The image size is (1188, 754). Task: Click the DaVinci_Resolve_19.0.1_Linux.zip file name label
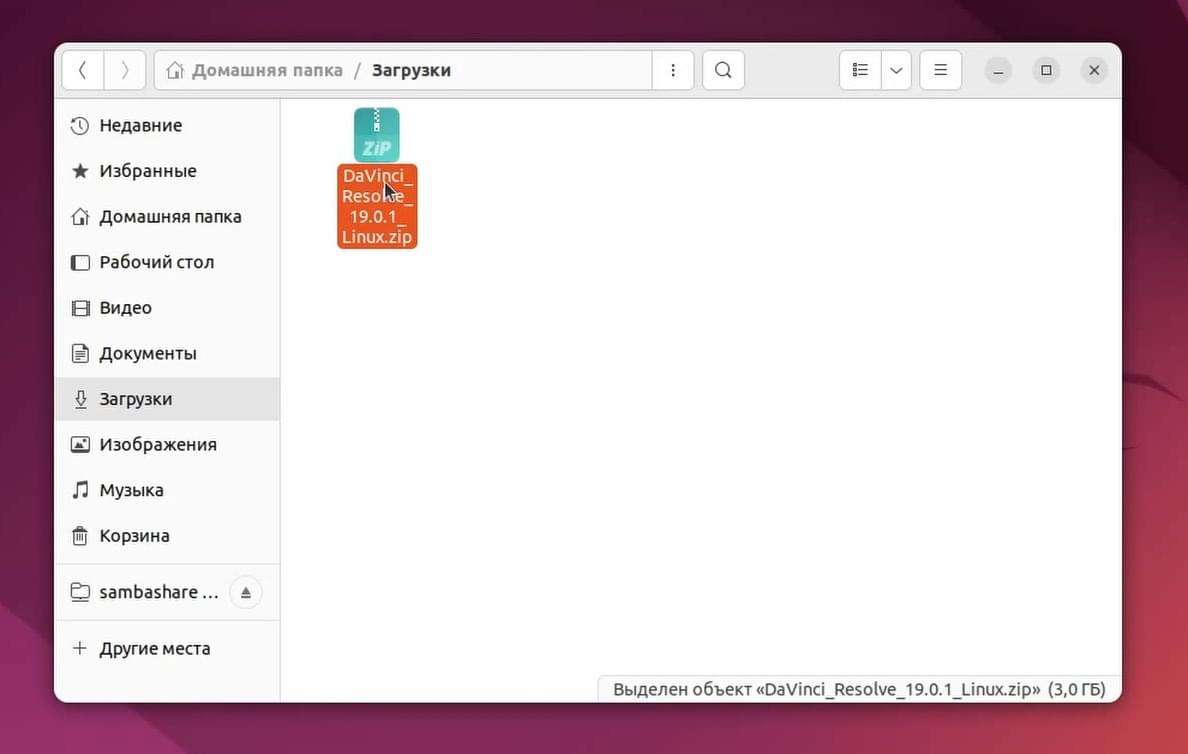(x=377, y=206)
